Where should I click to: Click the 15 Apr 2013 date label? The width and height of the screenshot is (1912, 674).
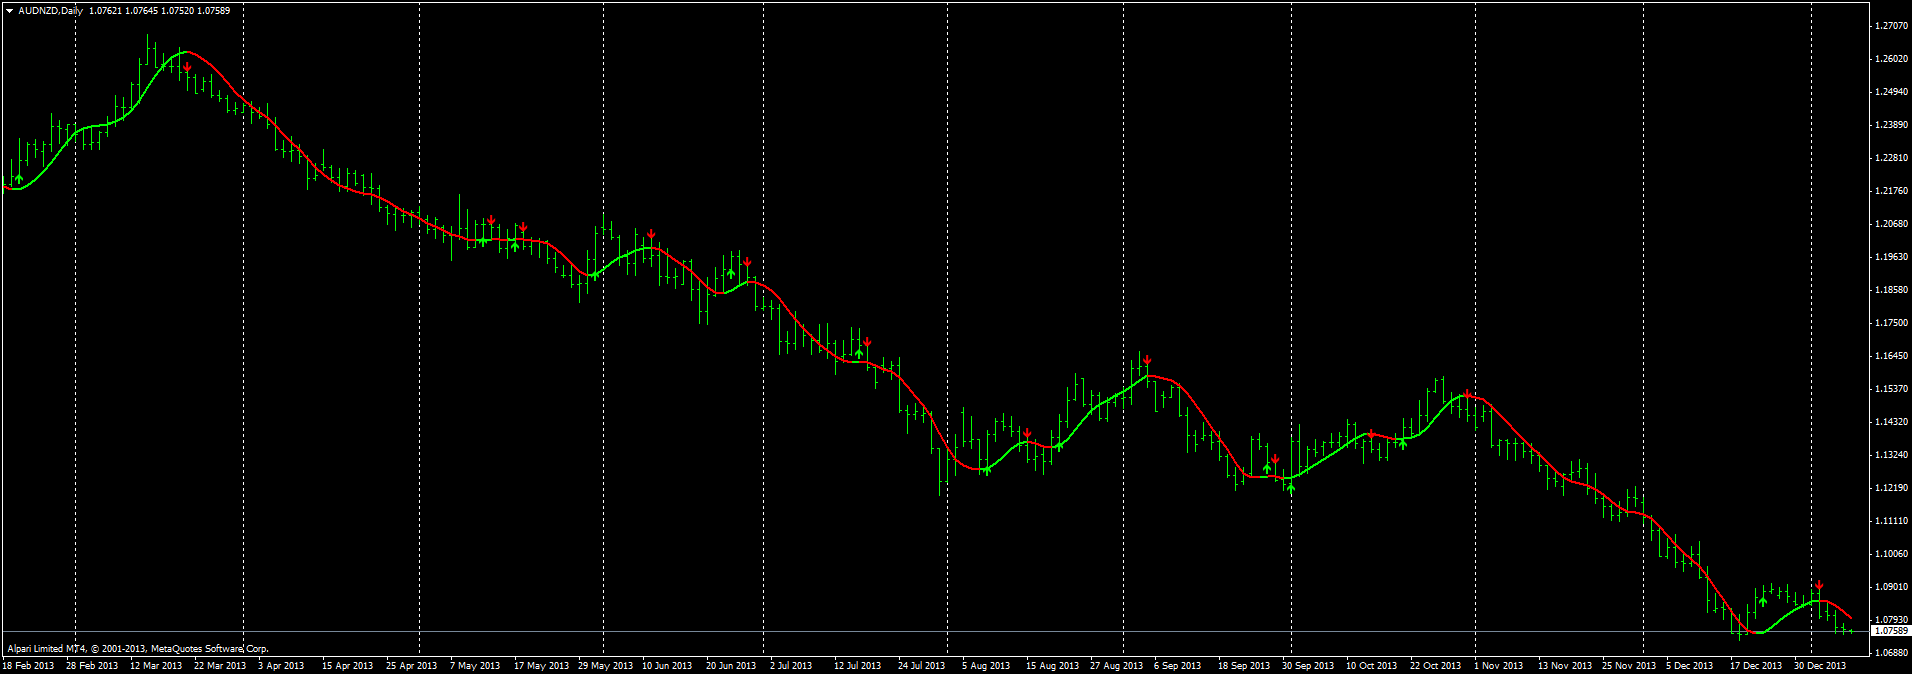point(348,666)
